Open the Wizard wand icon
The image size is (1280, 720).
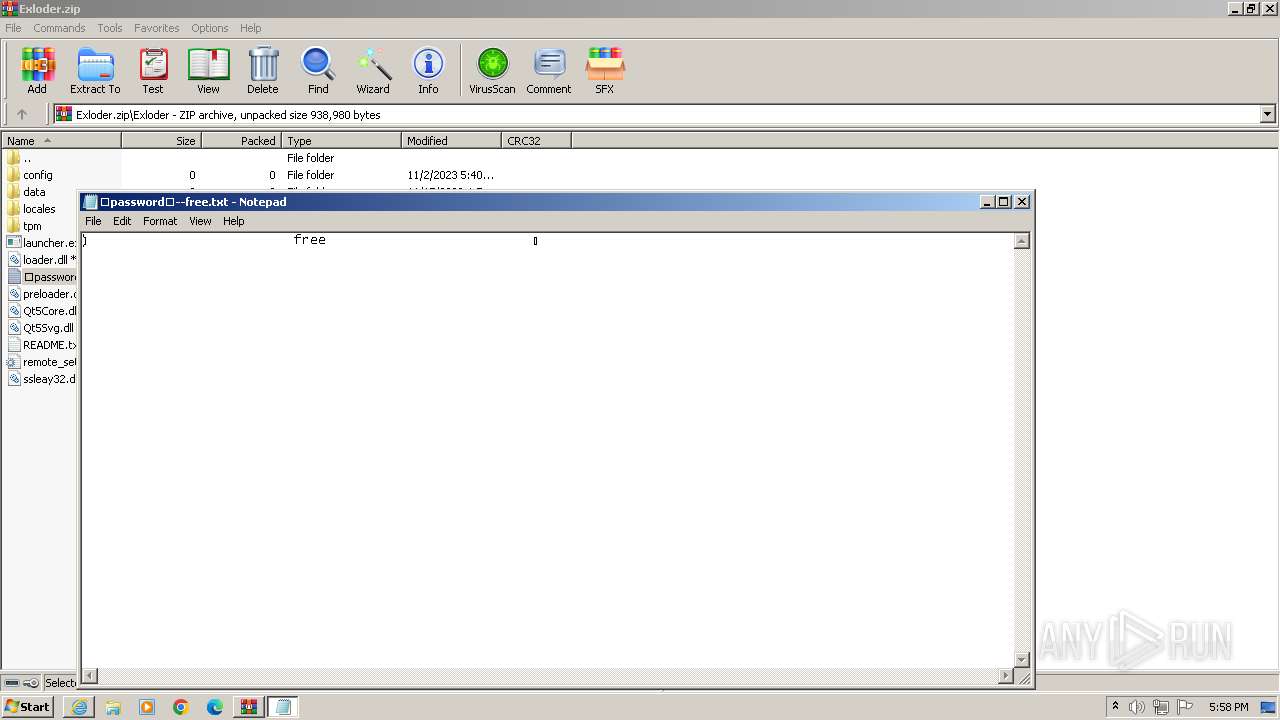coord(373,71)
